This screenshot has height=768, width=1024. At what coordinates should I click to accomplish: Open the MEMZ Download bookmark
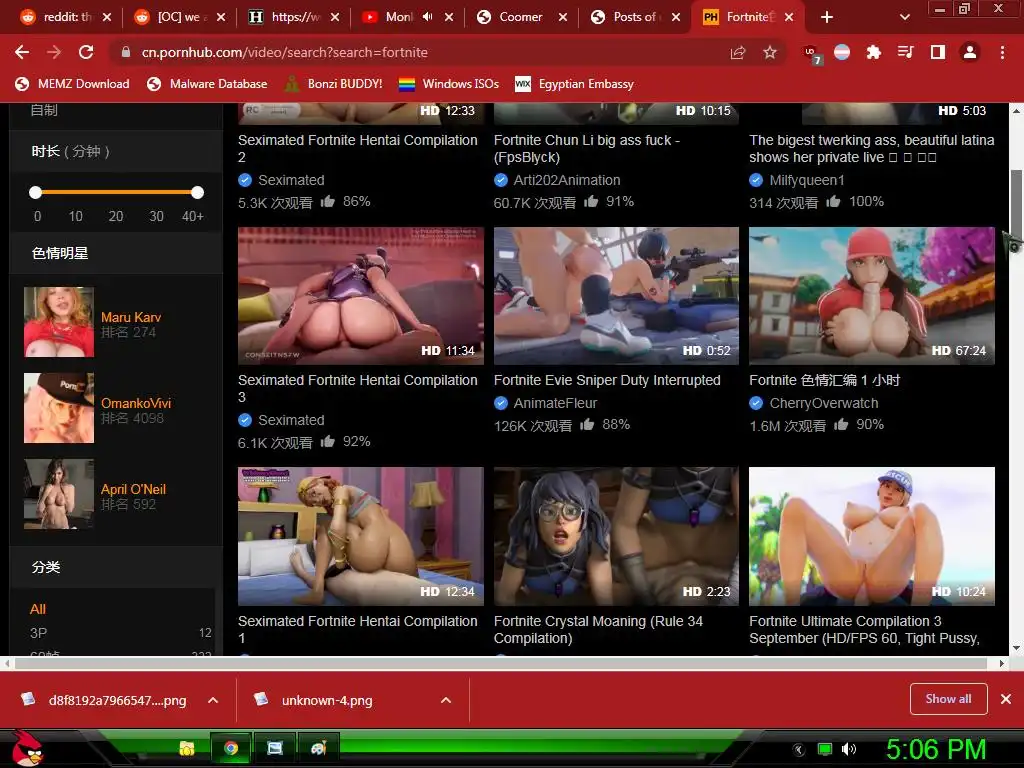72,84
